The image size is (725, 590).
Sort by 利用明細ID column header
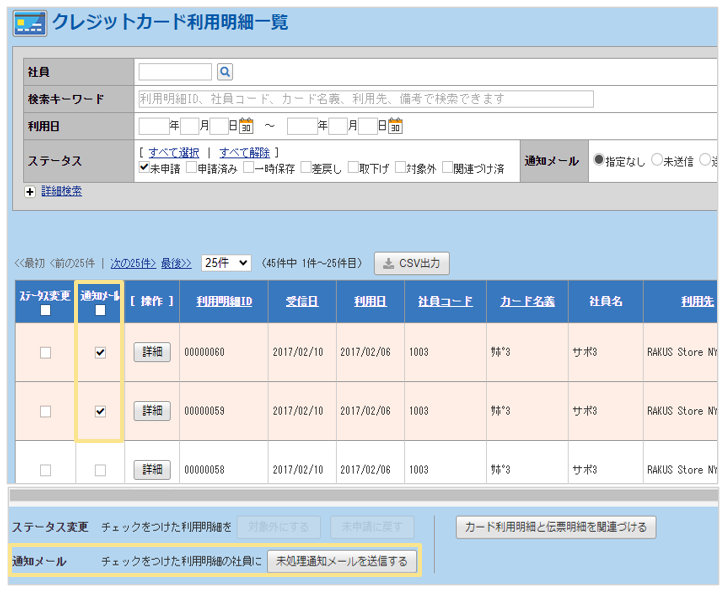tap(224, 300)
